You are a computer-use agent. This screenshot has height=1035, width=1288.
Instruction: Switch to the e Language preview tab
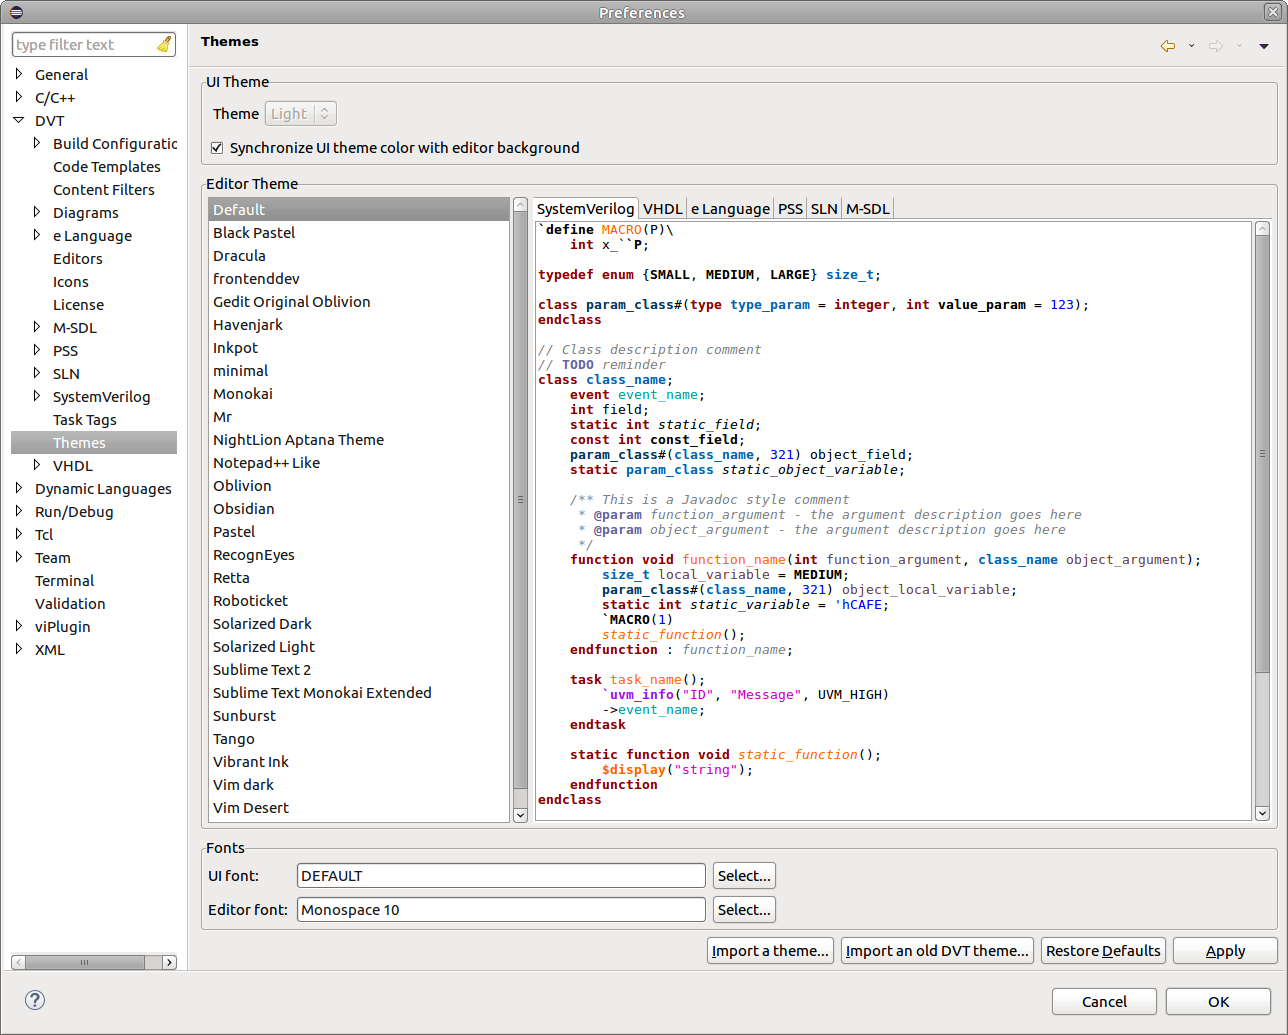click(x=729, y=208)
